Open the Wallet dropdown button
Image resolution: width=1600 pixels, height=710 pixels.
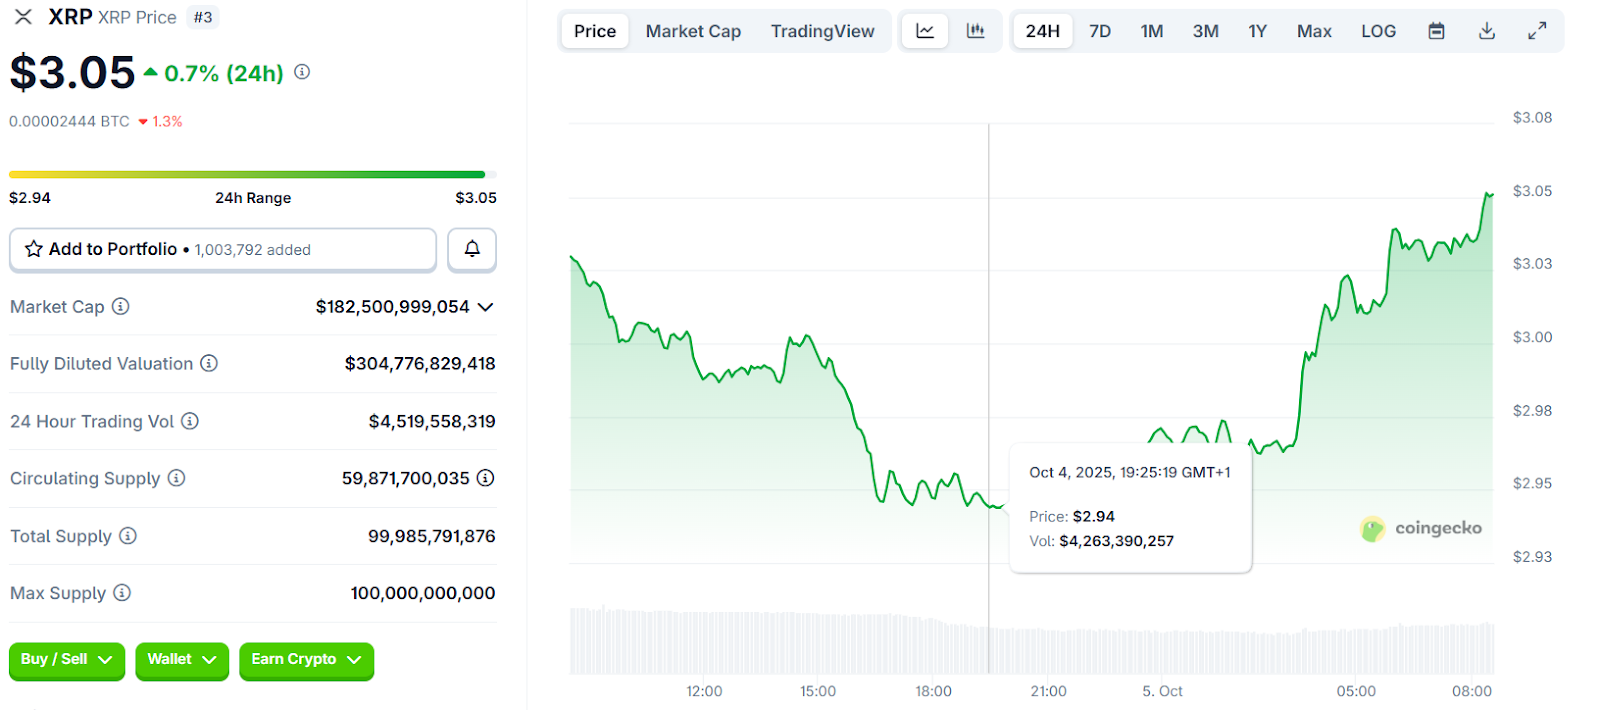181,660
